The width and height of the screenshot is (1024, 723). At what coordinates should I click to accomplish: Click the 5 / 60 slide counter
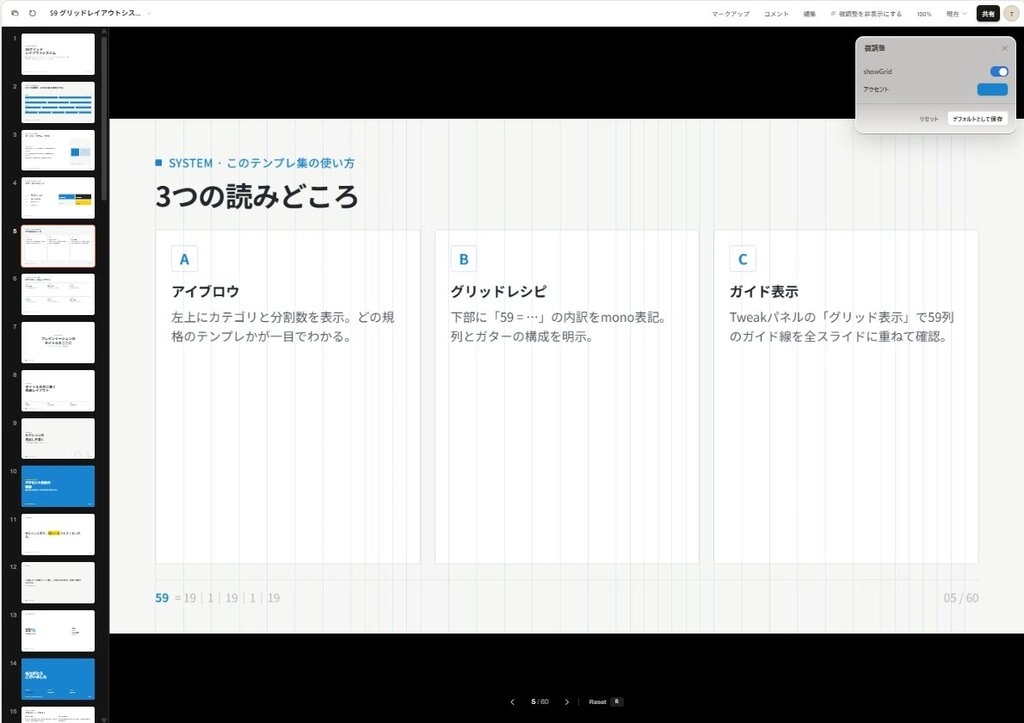coord(539,702)
